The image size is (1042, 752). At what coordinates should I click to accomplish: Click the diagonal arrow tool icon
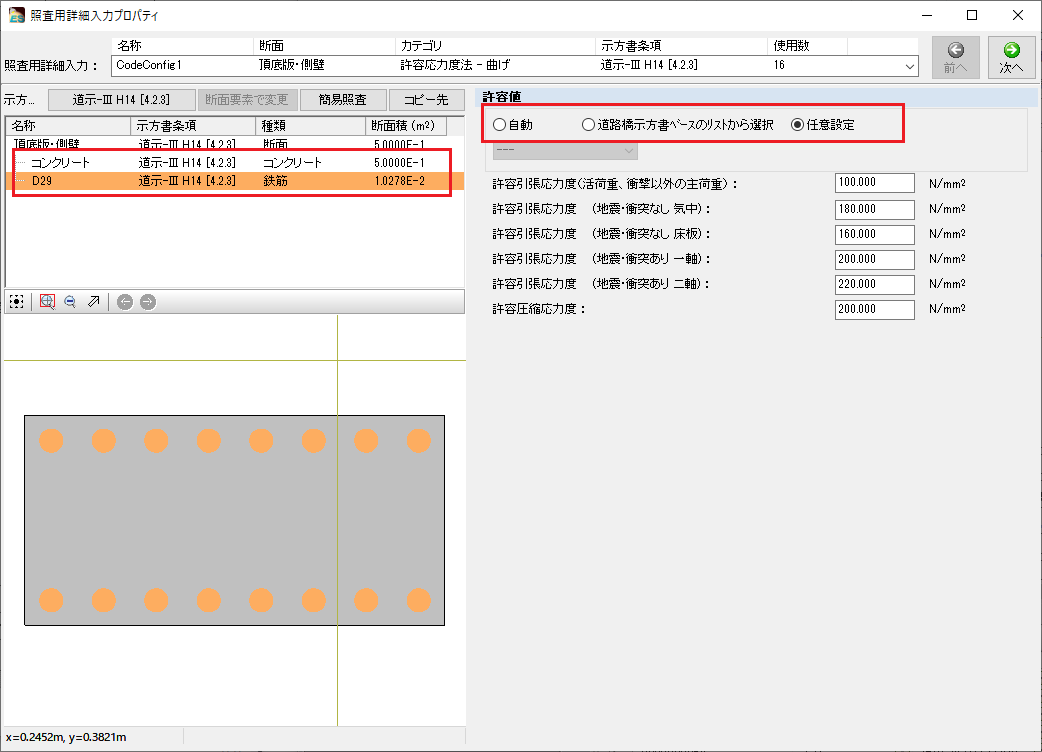[x=93, y=301]
